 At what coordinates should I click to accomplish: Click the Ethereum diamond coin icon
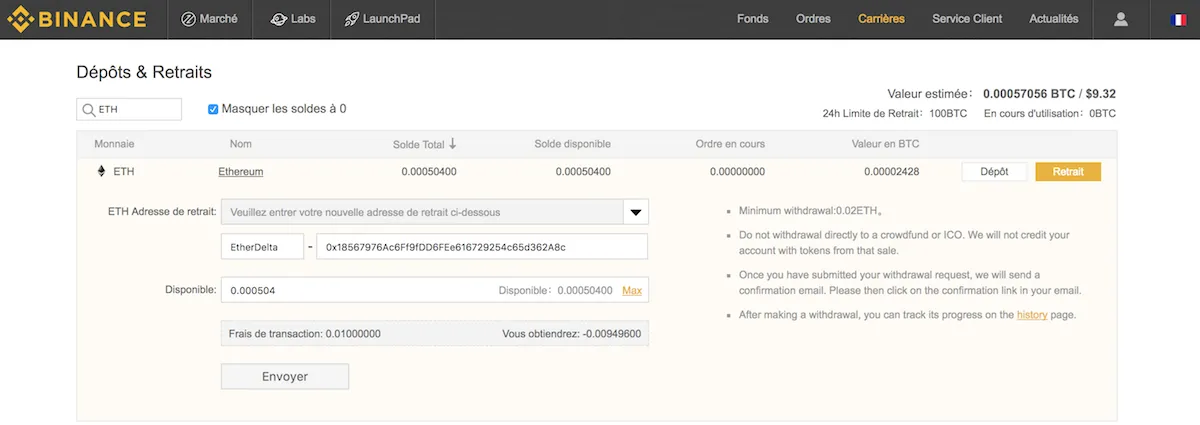(100, 171)
